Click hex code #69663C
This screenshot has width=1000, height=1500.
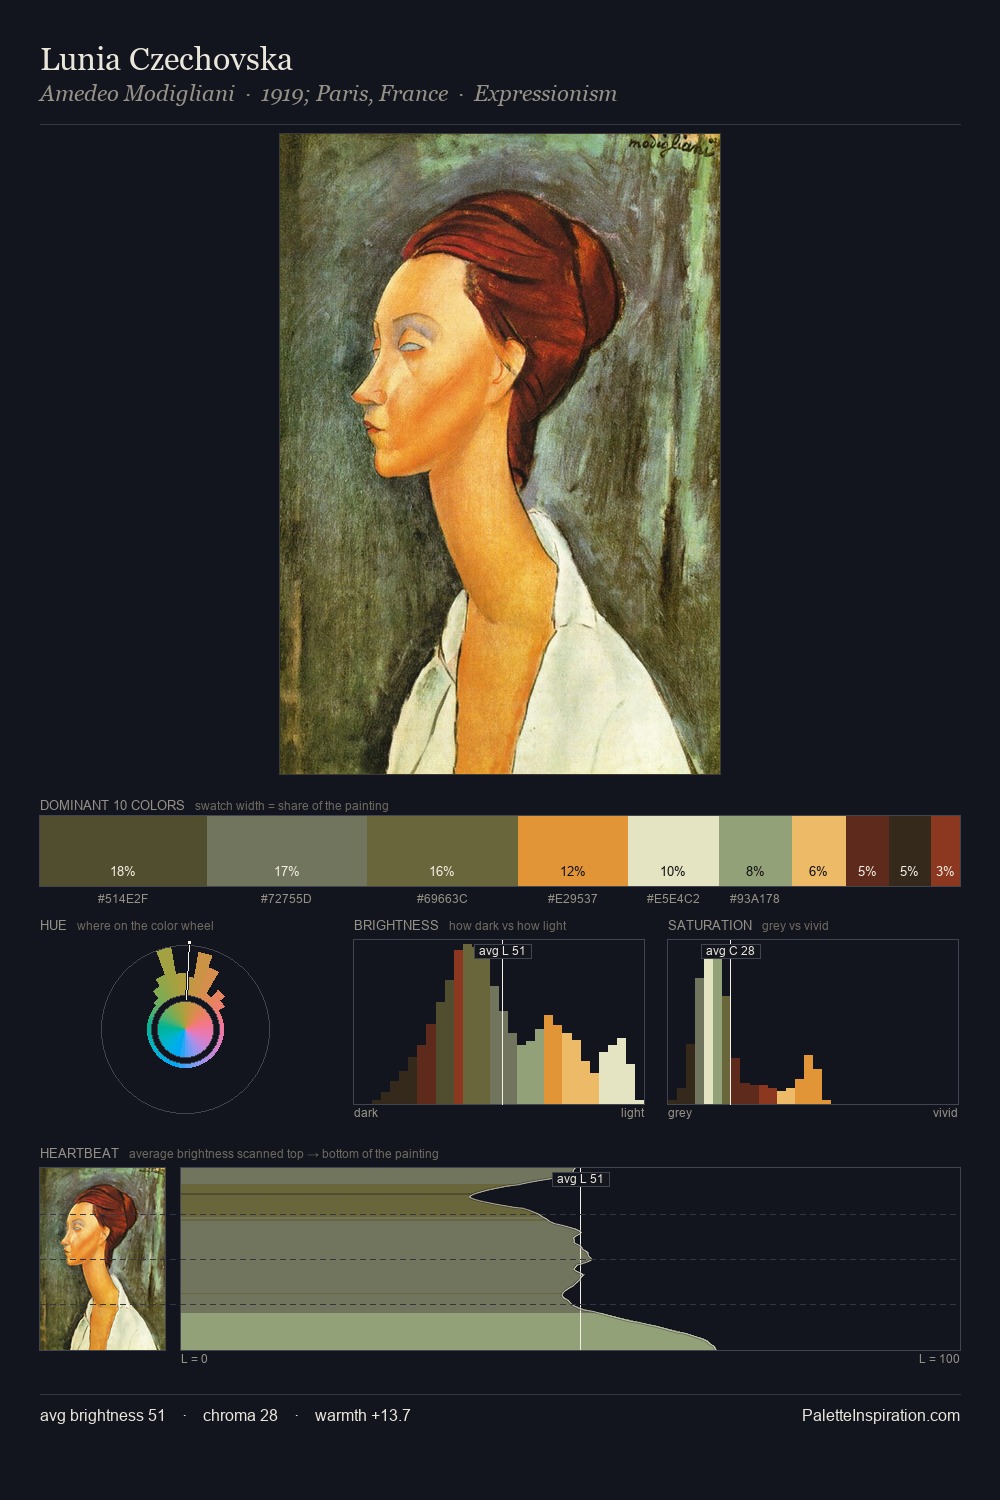(442, 899)
